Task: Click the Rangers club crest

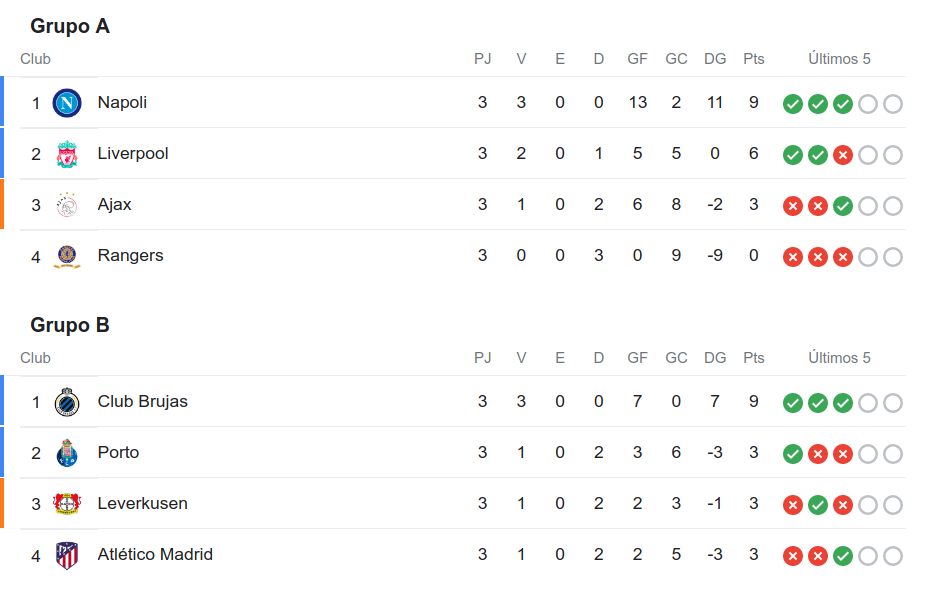Action: [67, 256]
